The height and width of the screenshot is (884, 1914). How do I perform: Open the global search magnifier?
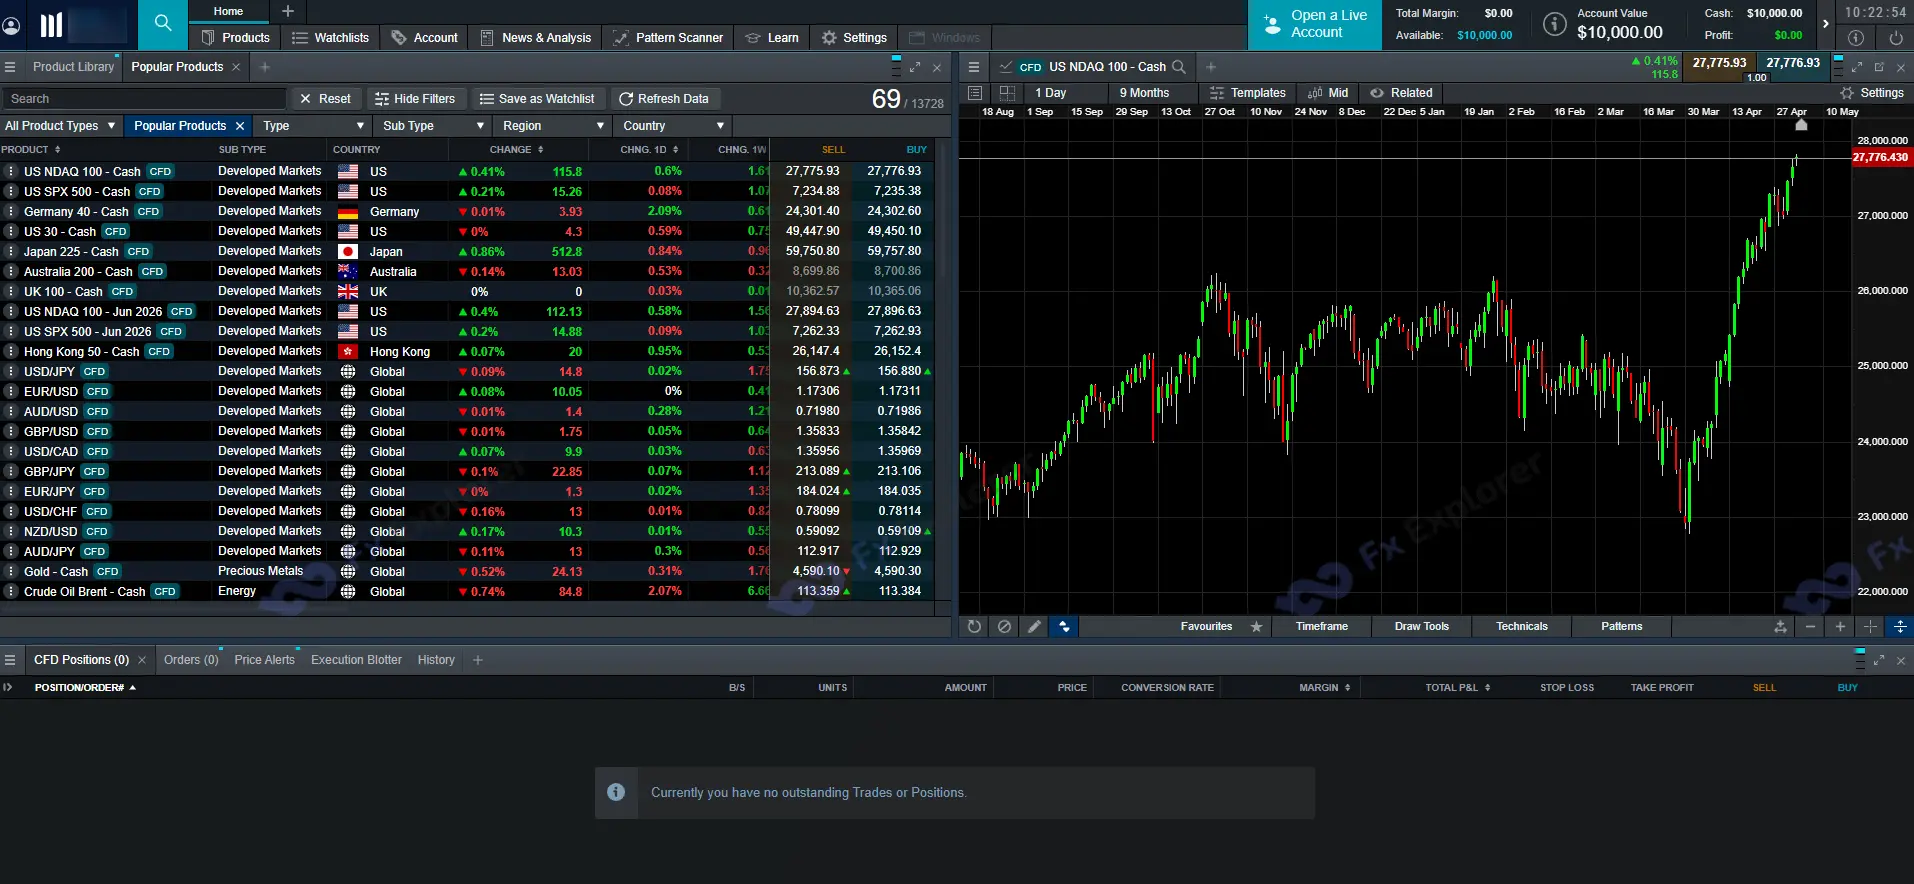pos(163,23)
